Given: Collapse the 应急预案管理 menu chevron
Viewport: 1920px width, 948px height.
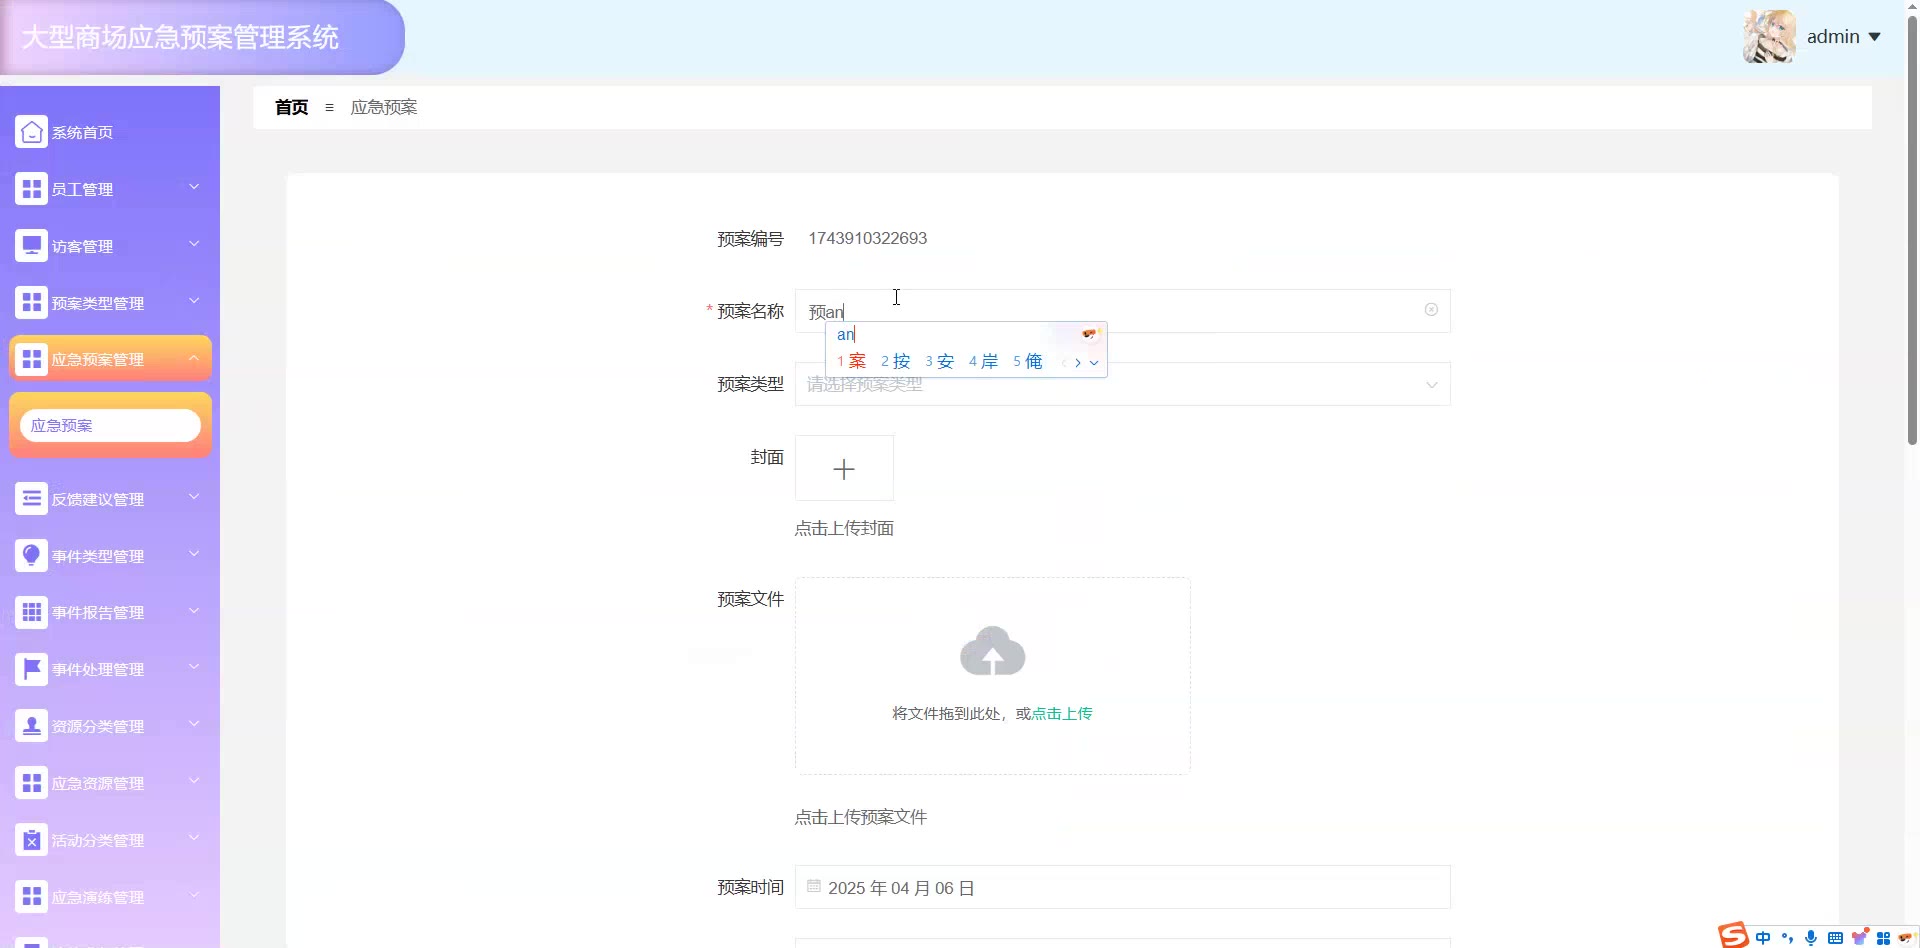Looking at the screenshot, I should [194, 357].
